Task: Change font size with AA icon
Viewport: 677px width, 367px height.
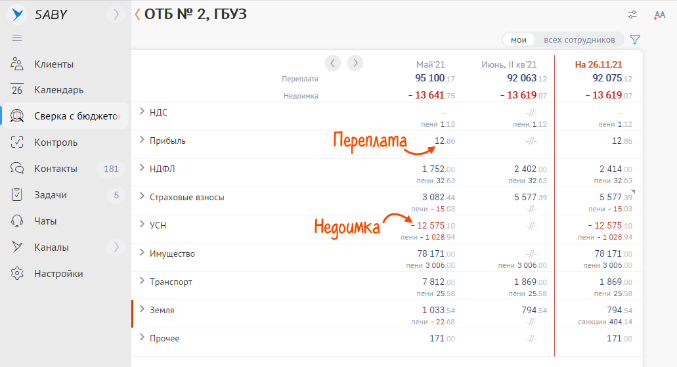Action: (659, 15)
